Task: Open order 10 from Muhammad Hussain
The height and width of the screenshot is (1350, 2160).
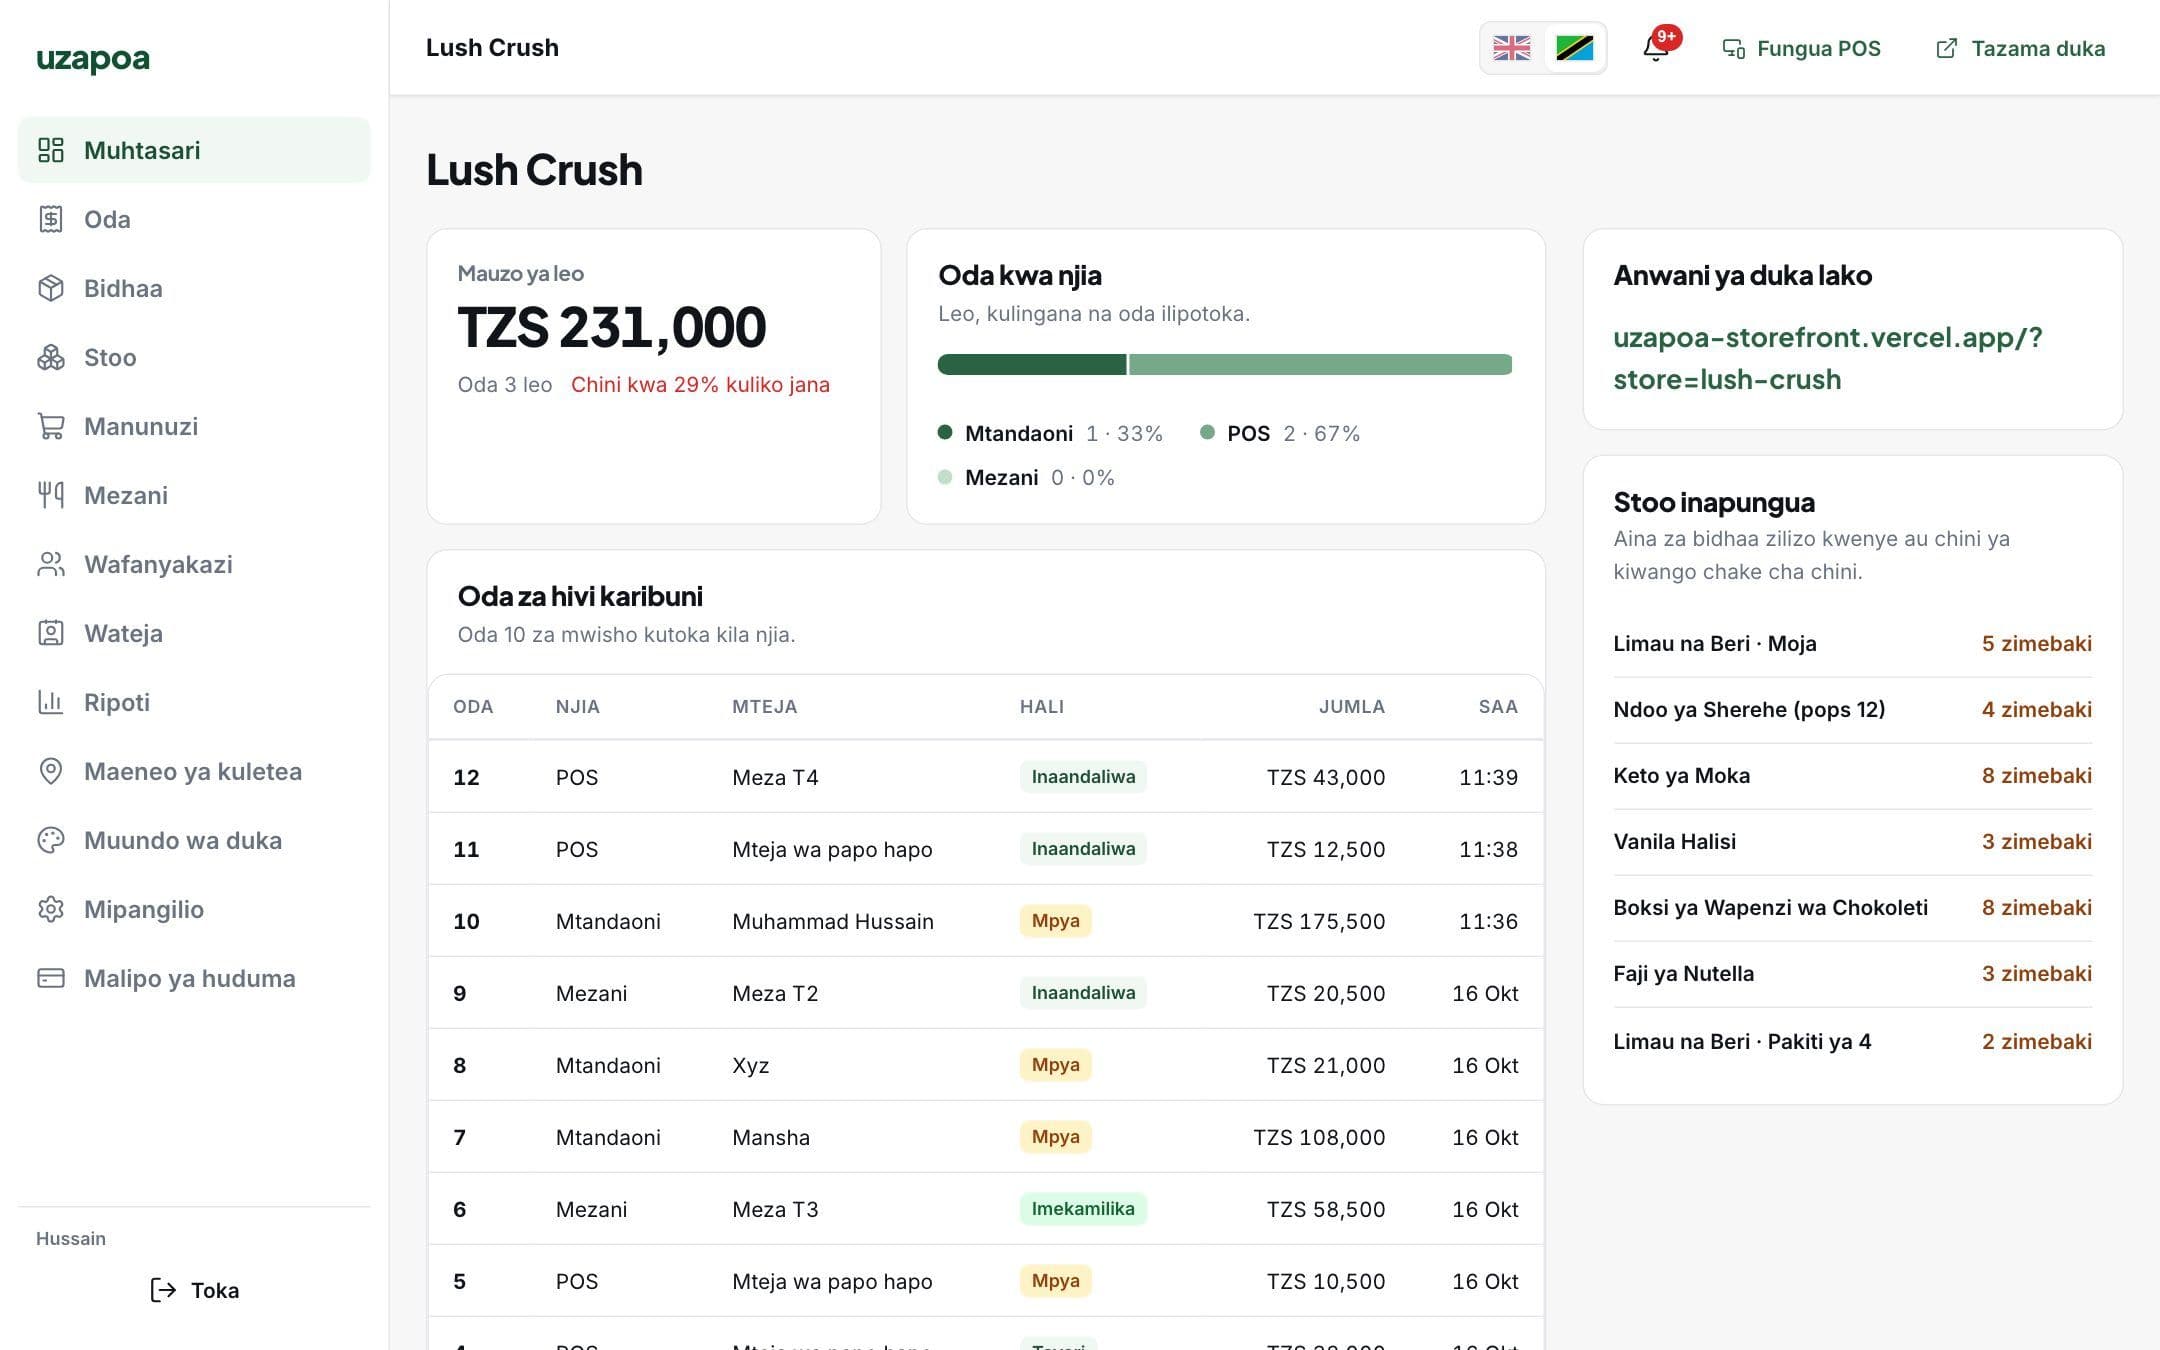Action: coord(986,921)
